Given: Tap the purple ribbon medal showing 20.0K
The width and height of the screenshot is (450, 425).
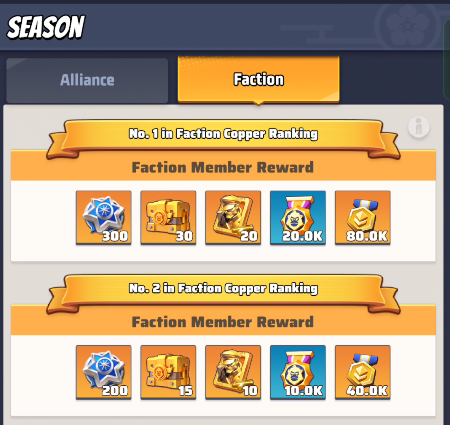Looking at the screenshot, I should pos(298,218).
